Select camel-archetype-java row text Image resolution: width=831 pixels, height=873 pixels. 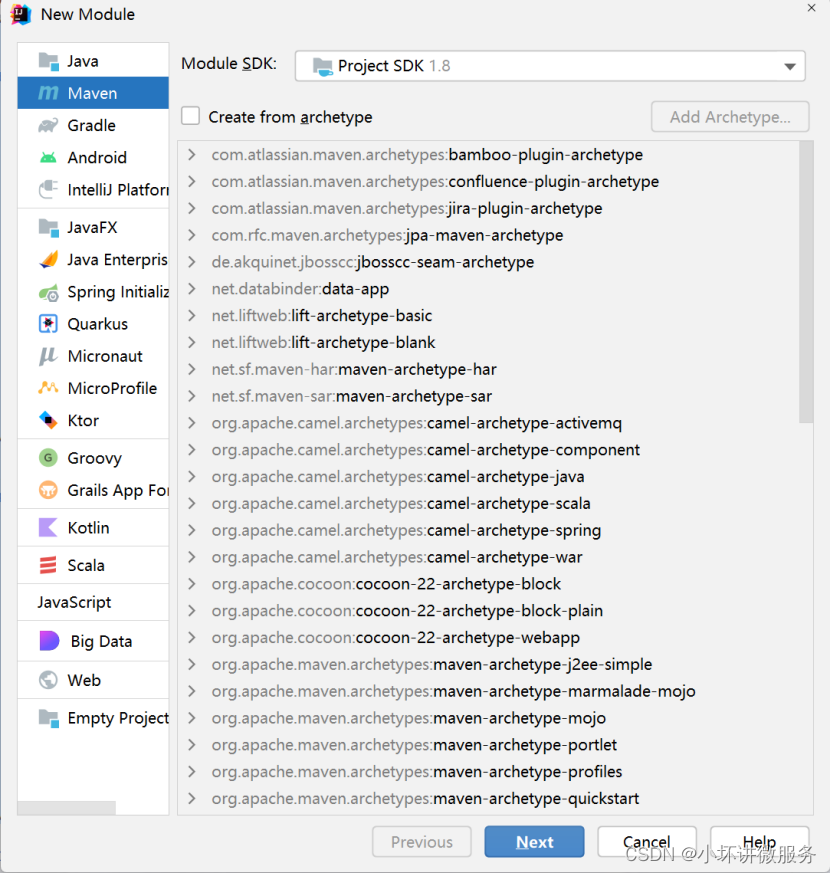[398, 477]
